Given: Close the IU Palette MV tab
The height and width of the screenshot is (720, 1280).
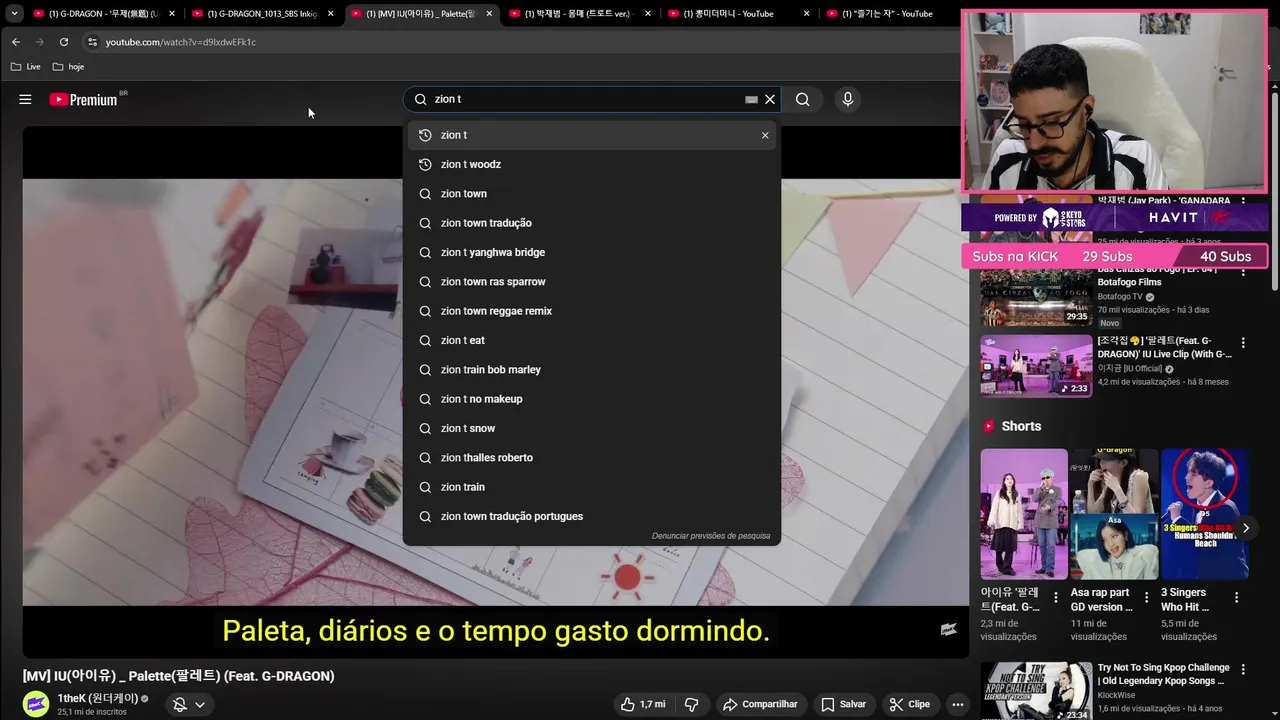Looking at the screenshot, I should click(x=489, y=14).
